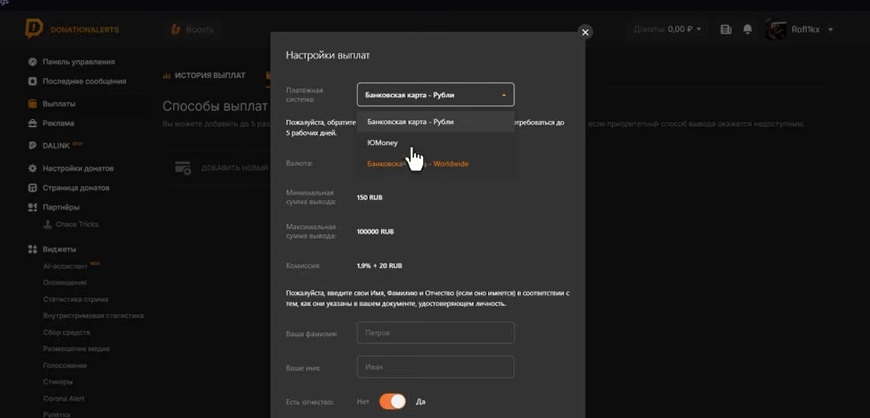870x418 pixels.
Task: Click the Chaos Tricks joystick icon
Action: [48, 224]
